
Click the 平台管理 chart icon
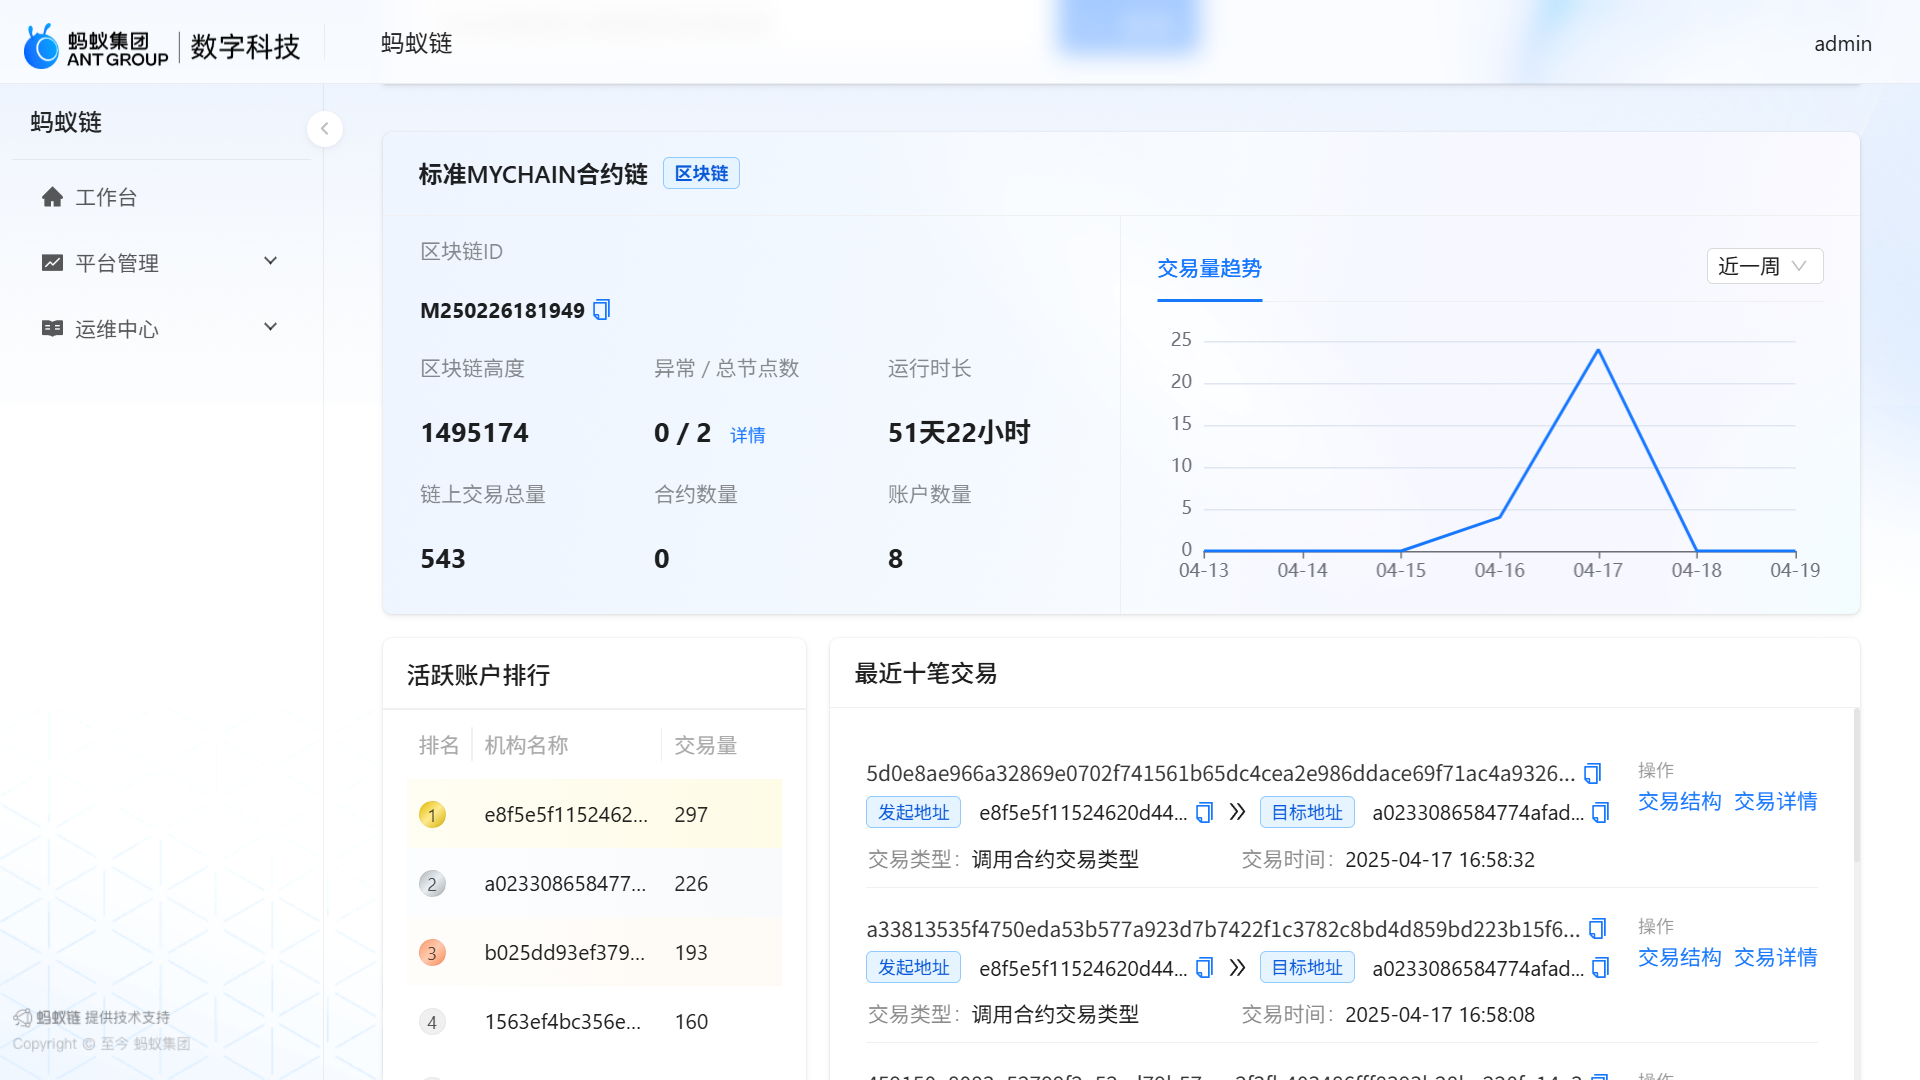53,262
